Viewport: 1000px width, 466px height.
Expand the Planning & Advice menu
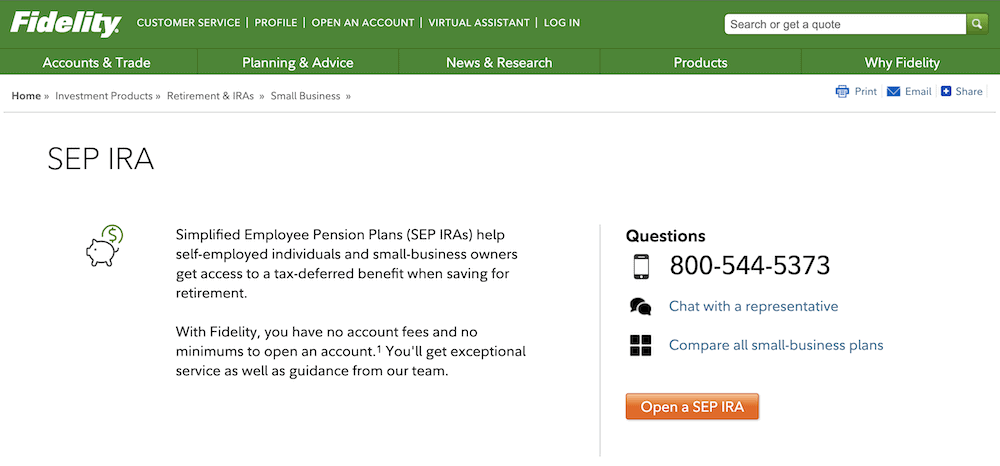(298, 62)
